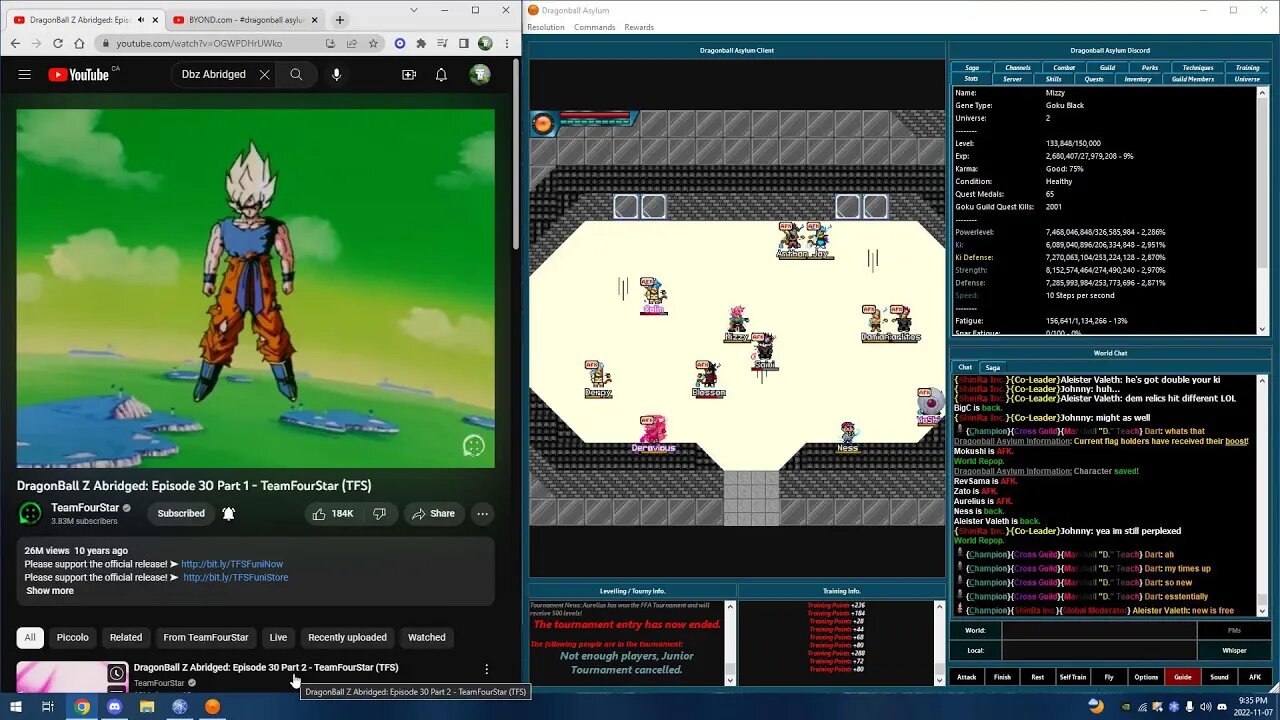Click the stats panel scrollbar down arrow
The height and width of the screenshot is (720, 1280).
pos(1262,329)
